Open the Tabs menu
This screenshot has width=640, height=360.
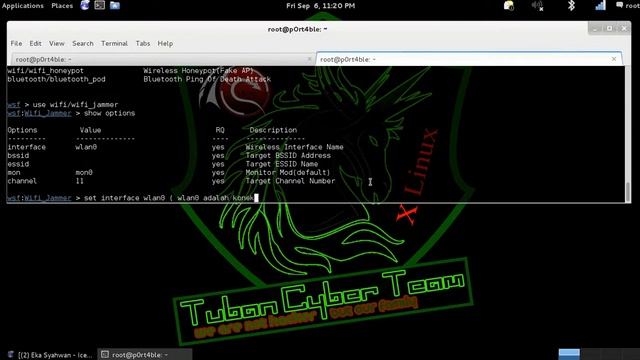pyautogui.click(x=143, y=43)
